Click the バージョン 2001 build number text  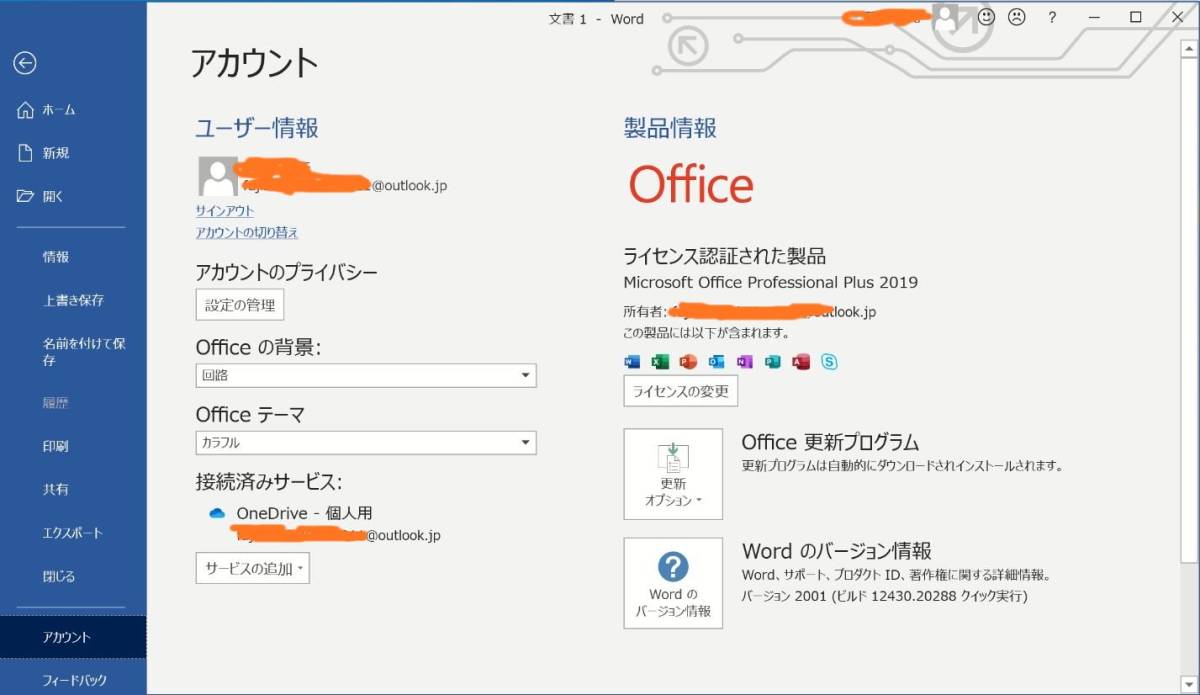[885, 596]
